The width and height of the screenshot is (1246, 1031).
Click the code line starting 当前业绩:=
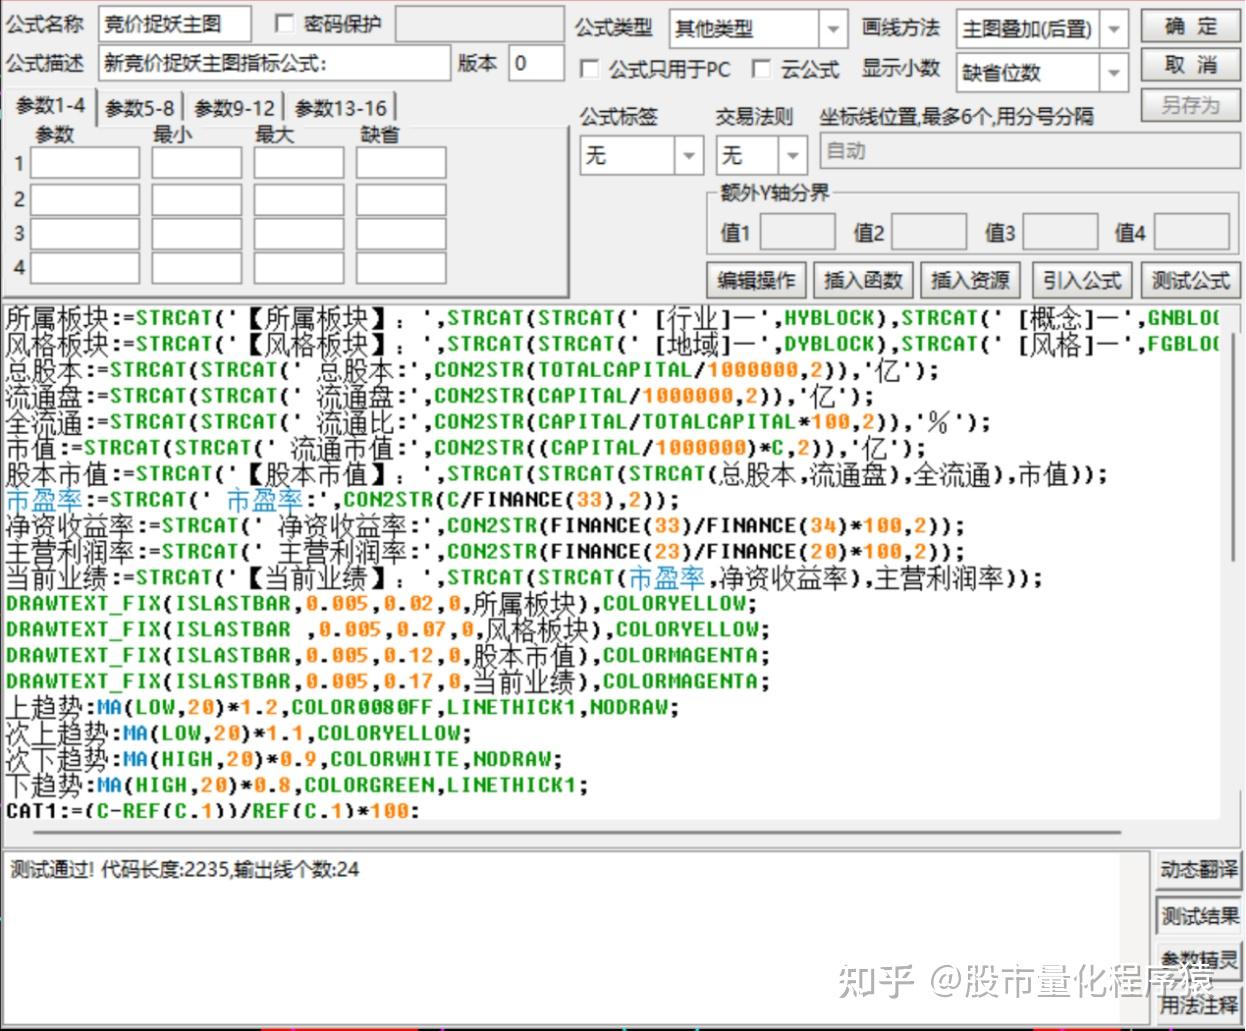[524, 578]
